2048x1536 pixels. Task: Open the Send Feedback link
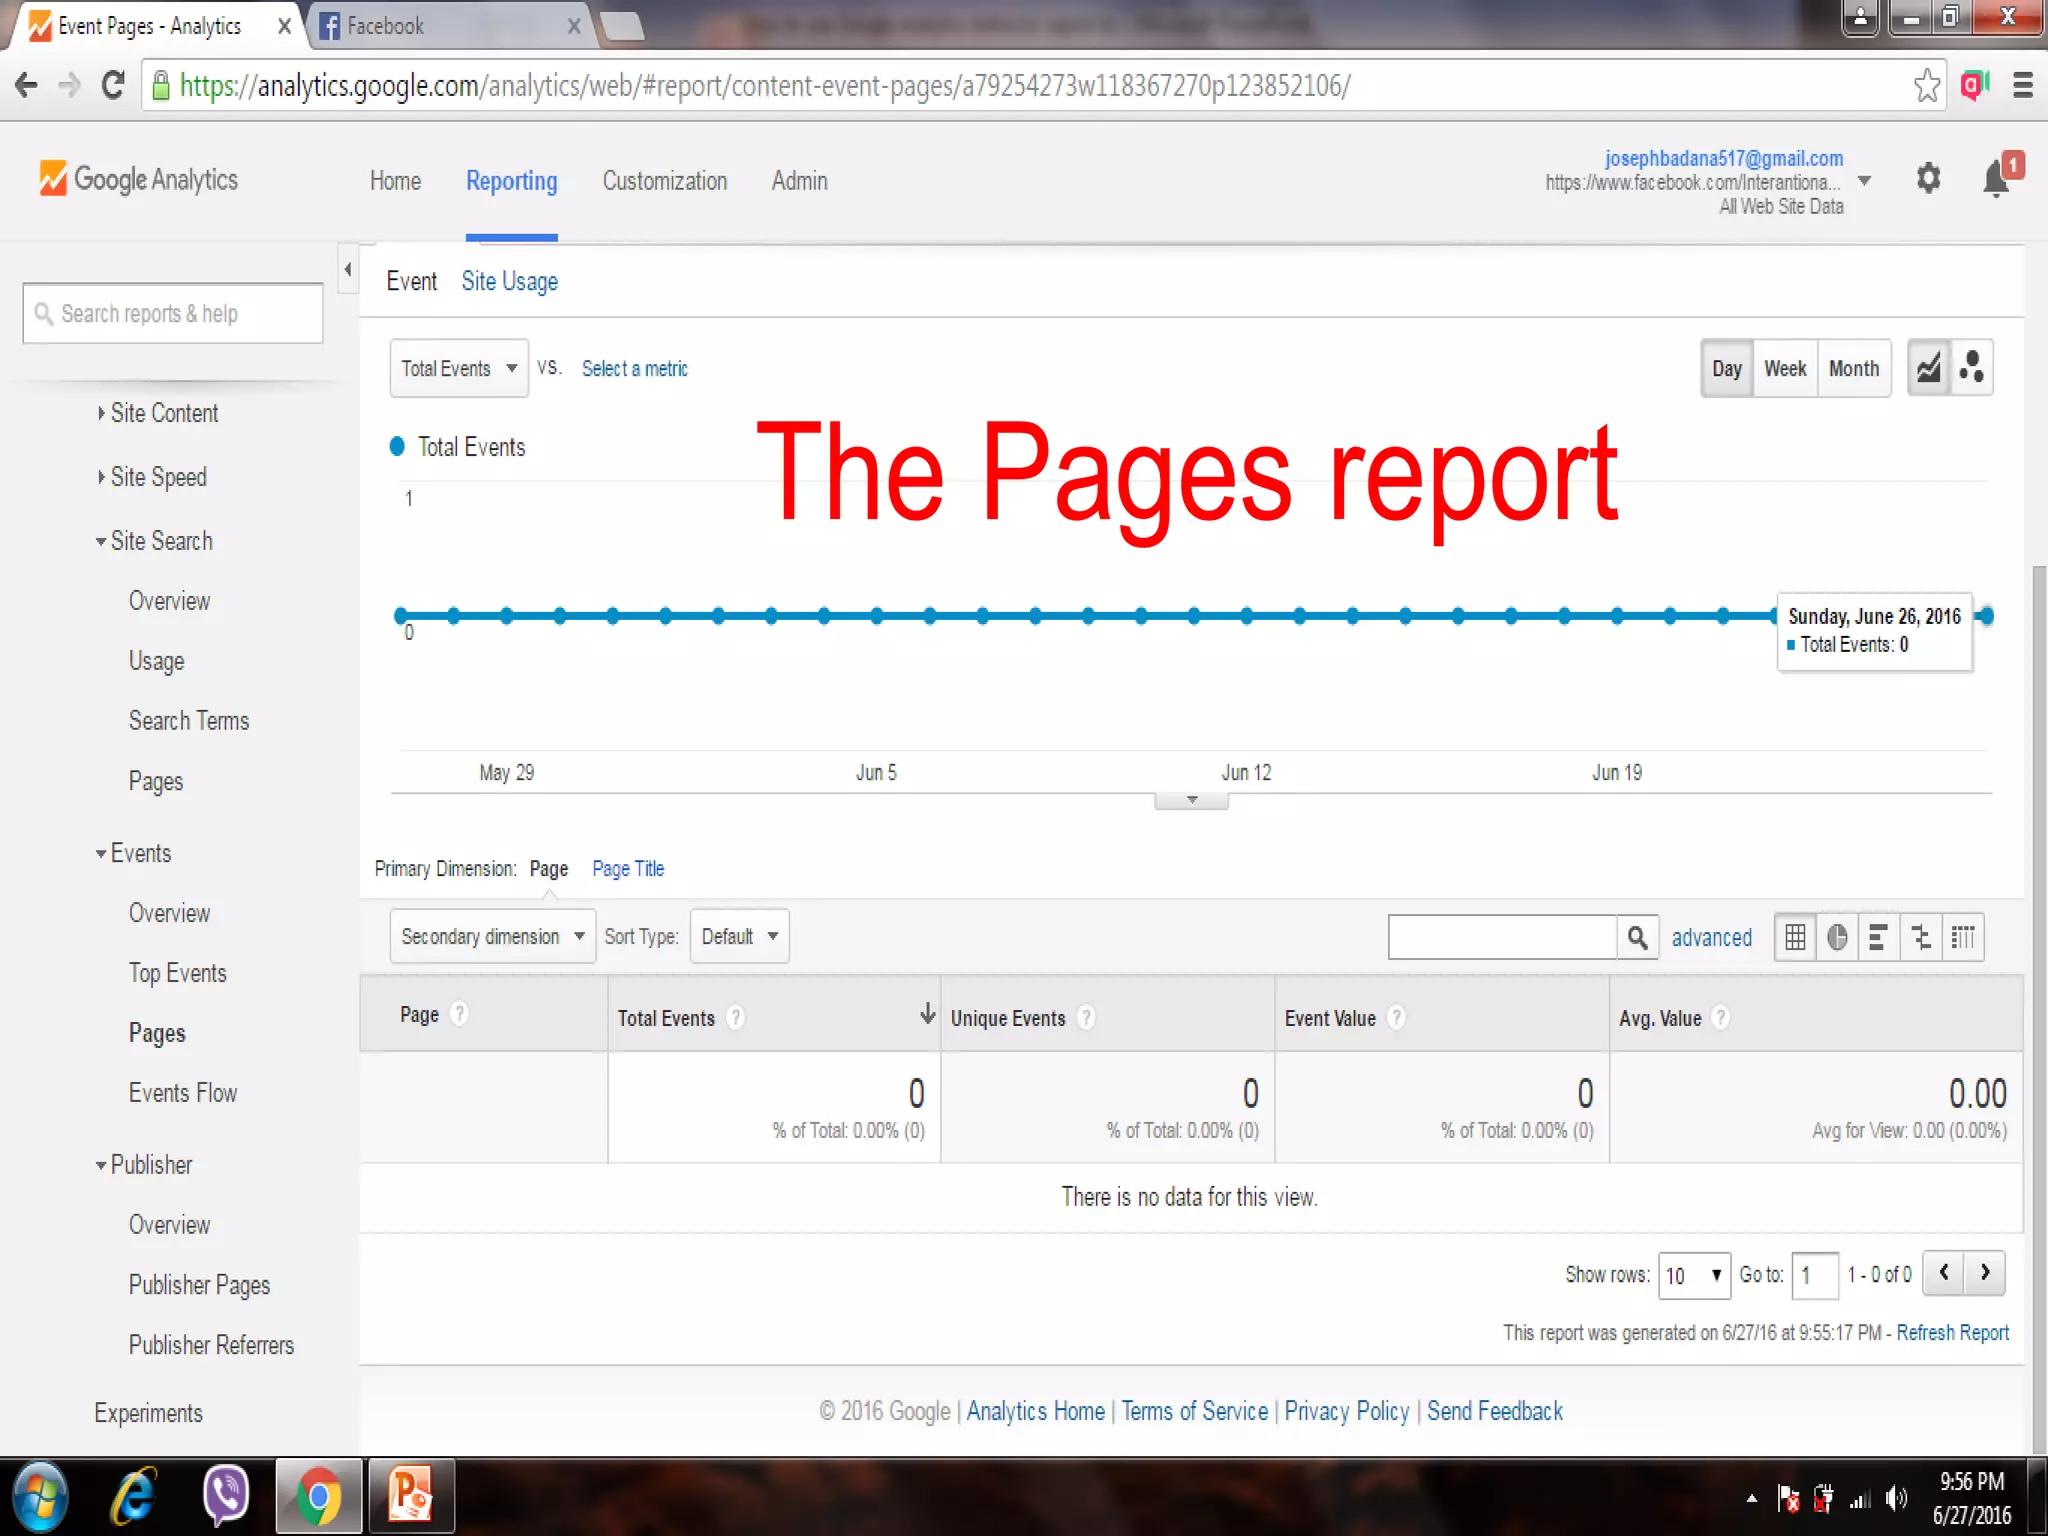pyautogui.click(x=1494, y=1411)
